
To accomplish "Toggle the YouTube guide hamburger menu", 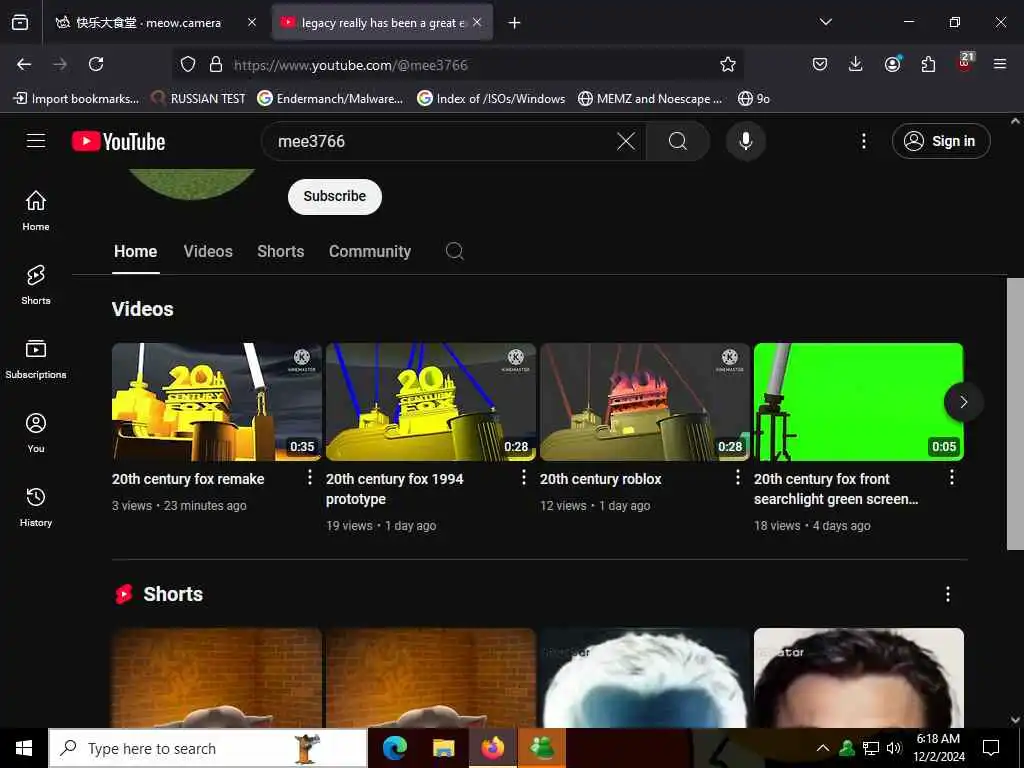I will [36, 141].
